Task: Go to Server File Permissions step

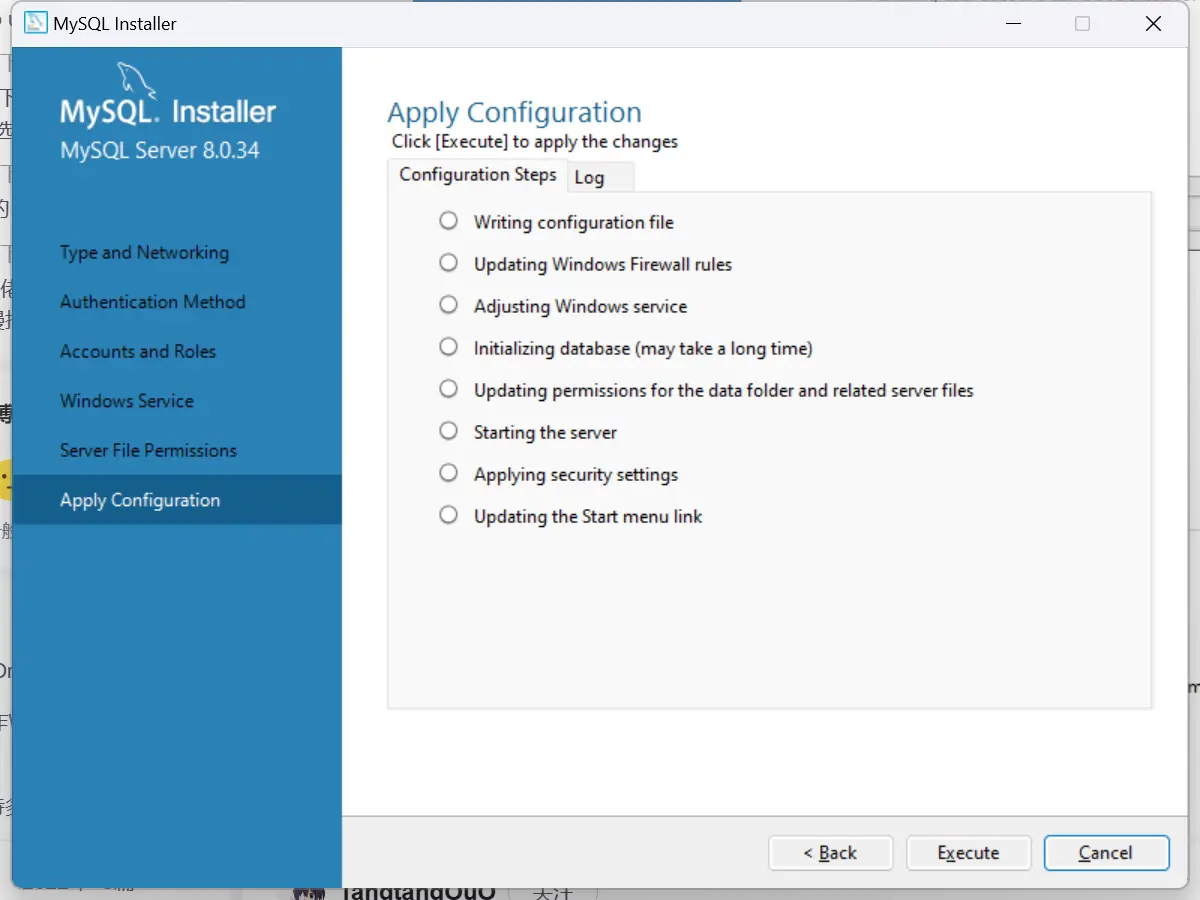Action: click(x=148, y=451)
